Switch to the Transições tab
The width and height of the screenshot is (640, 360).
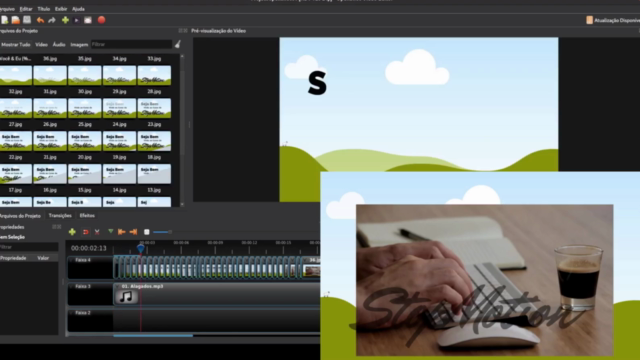pos(60,216)
